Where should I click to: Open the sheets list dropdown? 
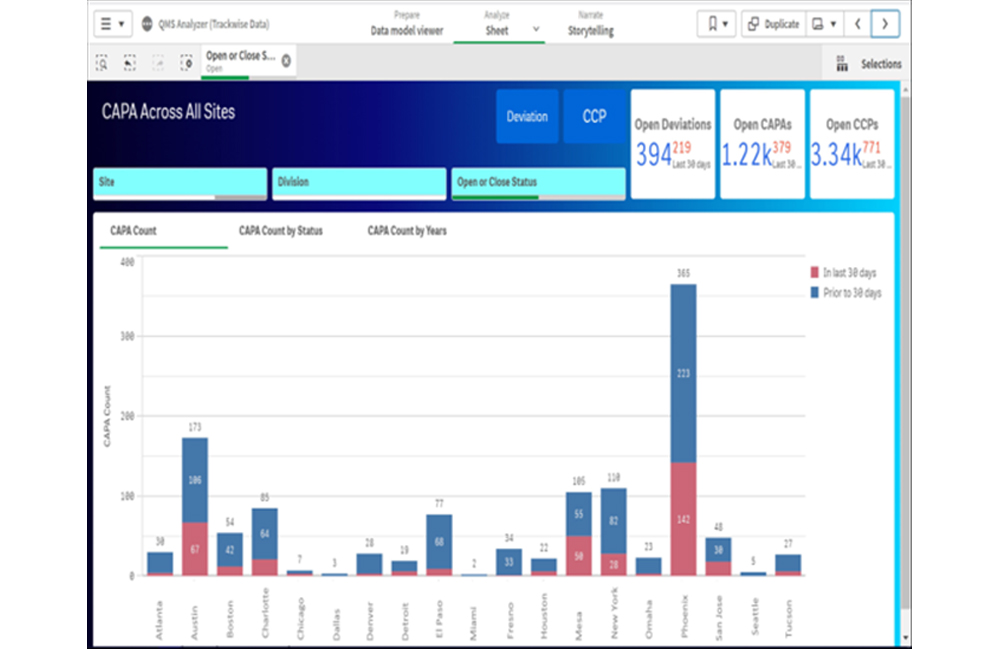tap(825, 24)
